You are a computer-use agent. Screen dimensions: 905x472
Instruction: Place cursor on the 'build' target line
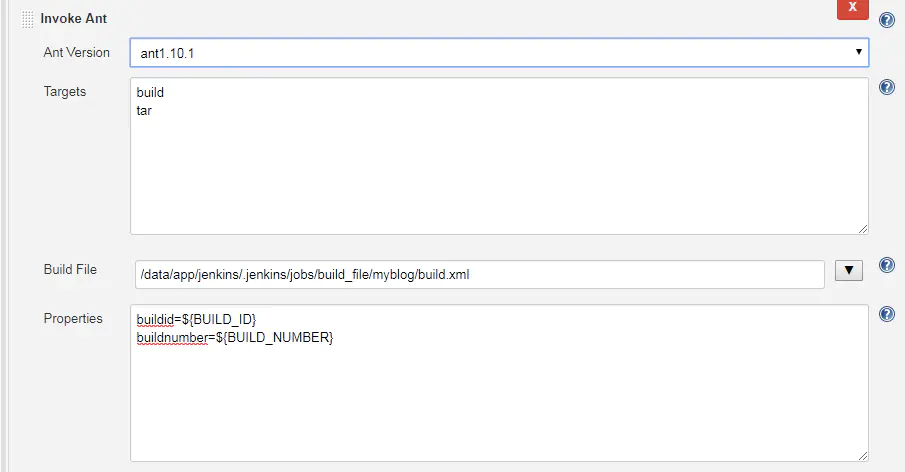pos(150,92)
